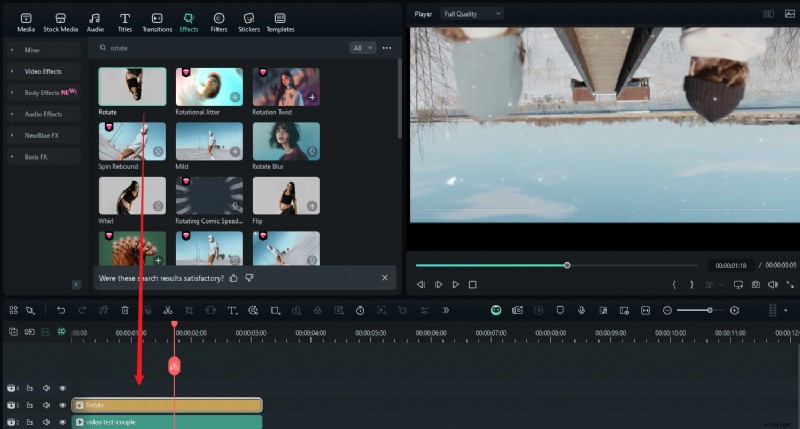This screenshot has height=429, width=800.
Task: Zoom in the timeline with plus
Action: [x=734, y=310]
